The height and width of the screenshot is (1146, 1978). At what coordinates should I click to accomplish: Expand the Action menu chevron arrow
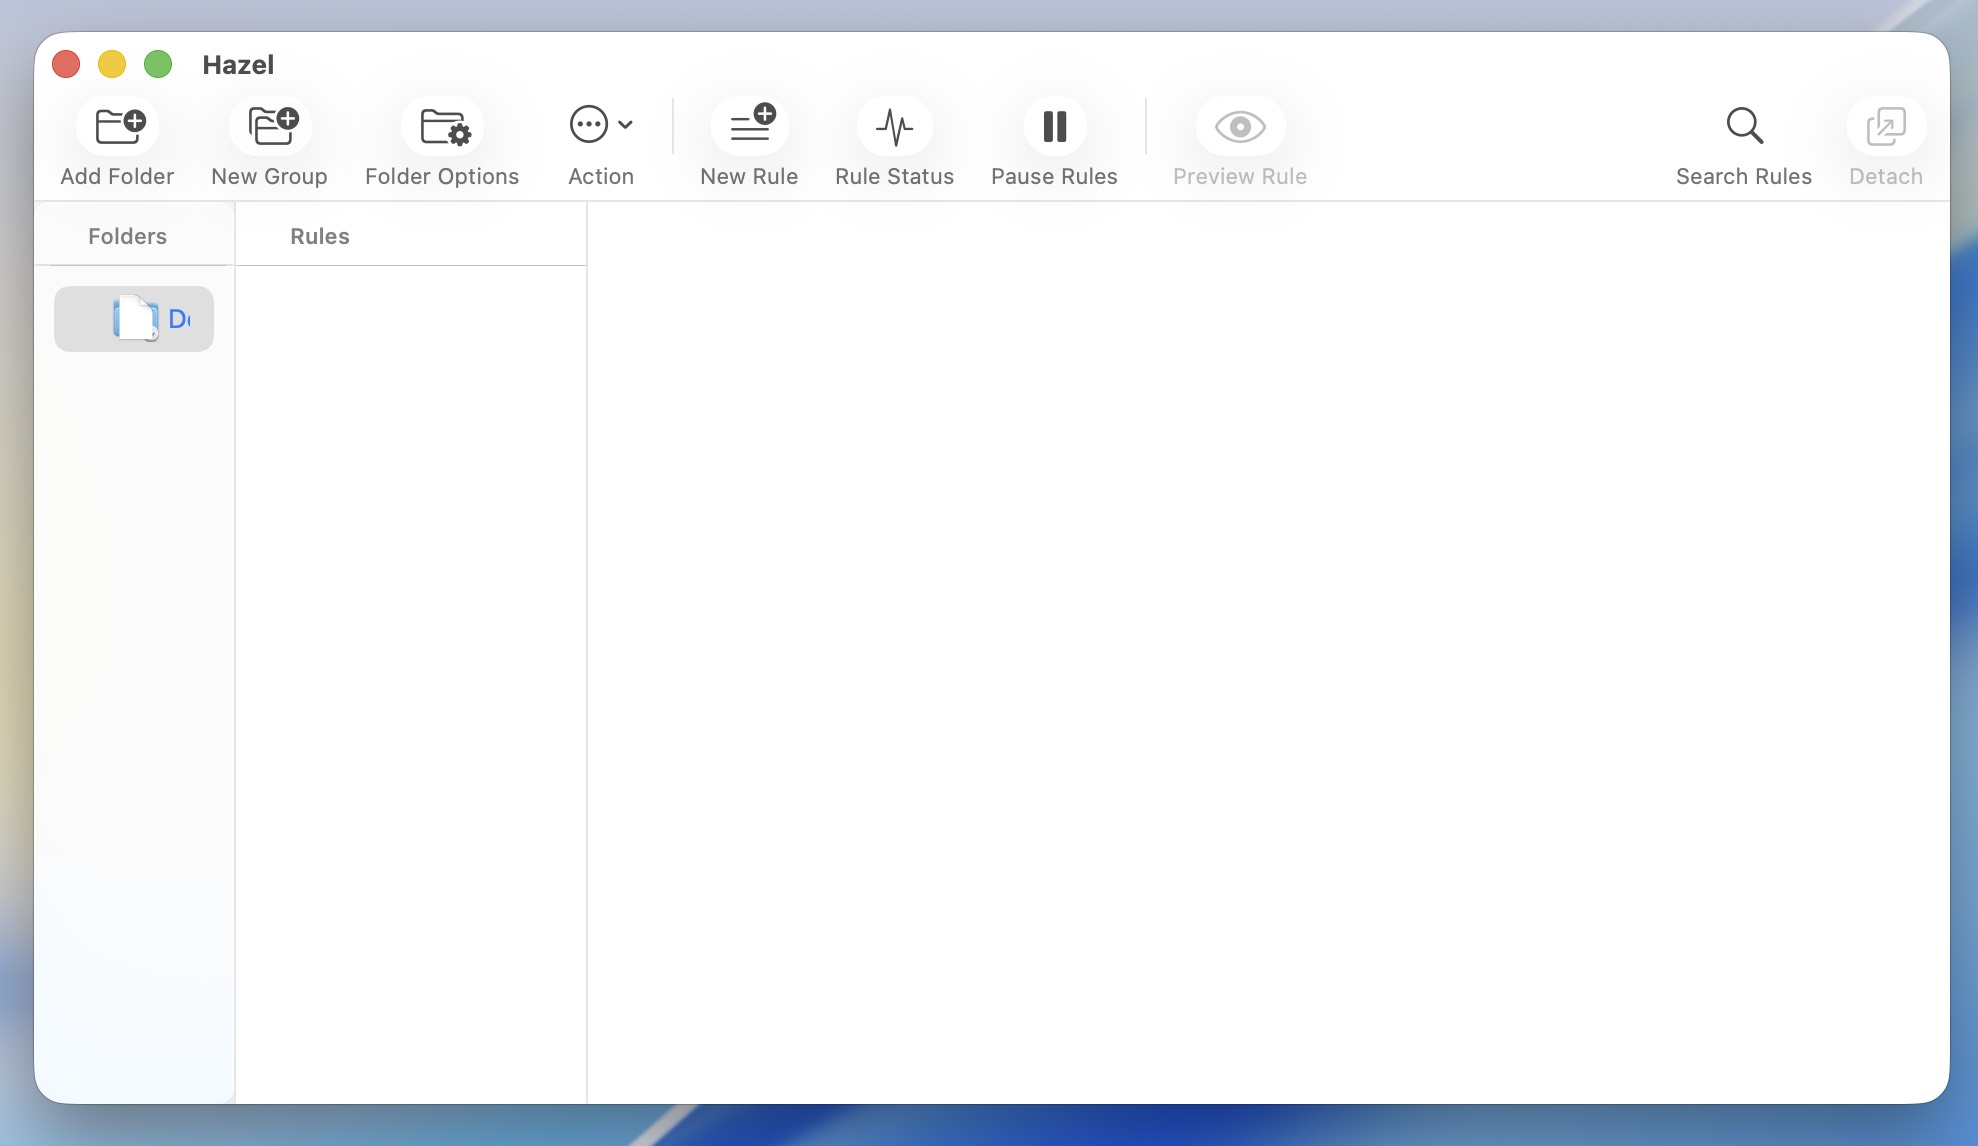(626, 125)
